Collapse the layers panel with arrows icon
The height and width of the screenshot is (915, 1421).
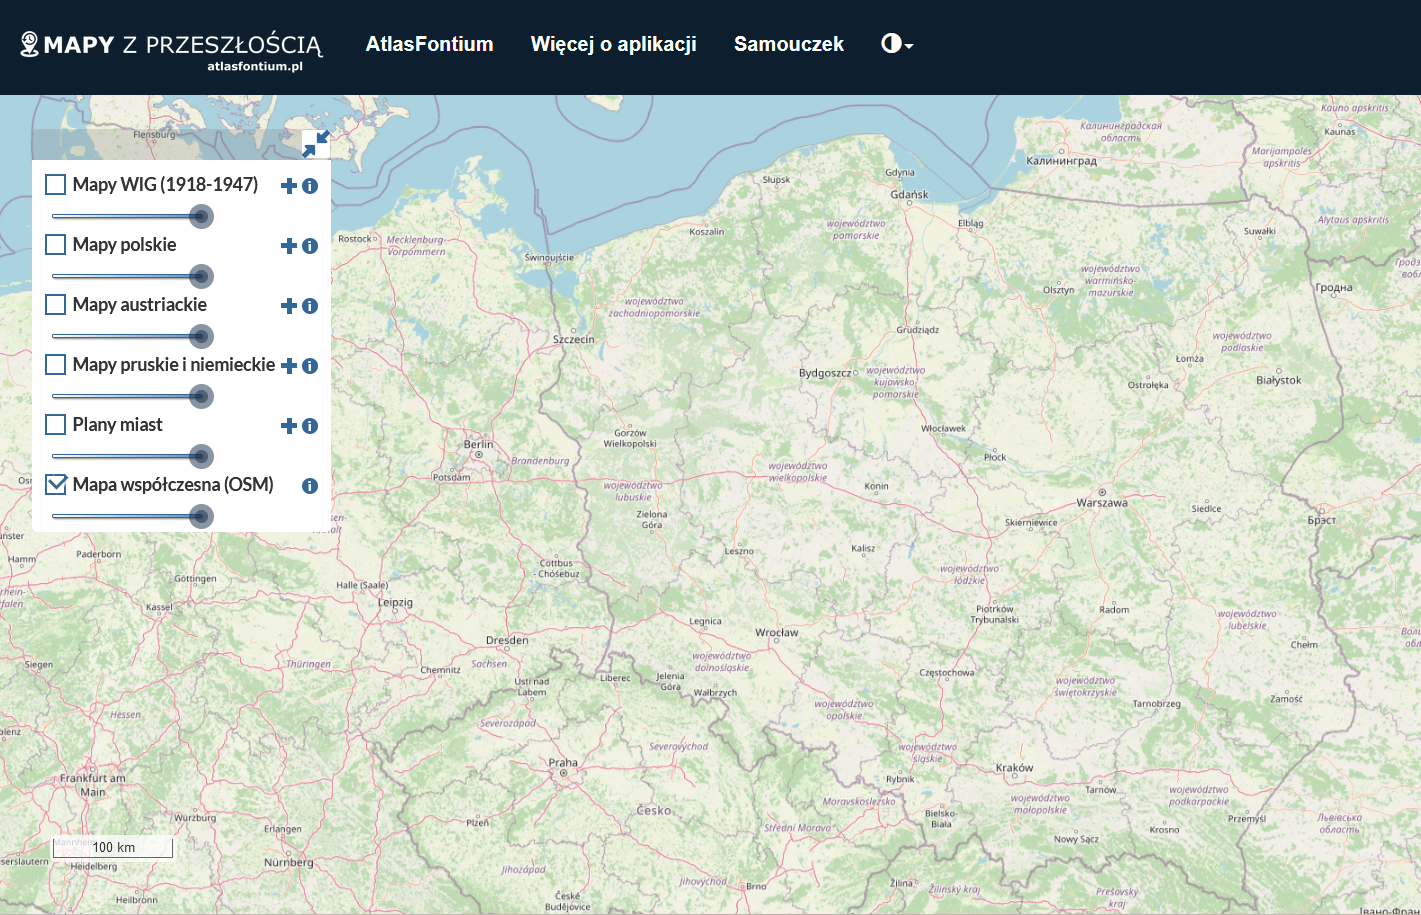pos(316,144)
